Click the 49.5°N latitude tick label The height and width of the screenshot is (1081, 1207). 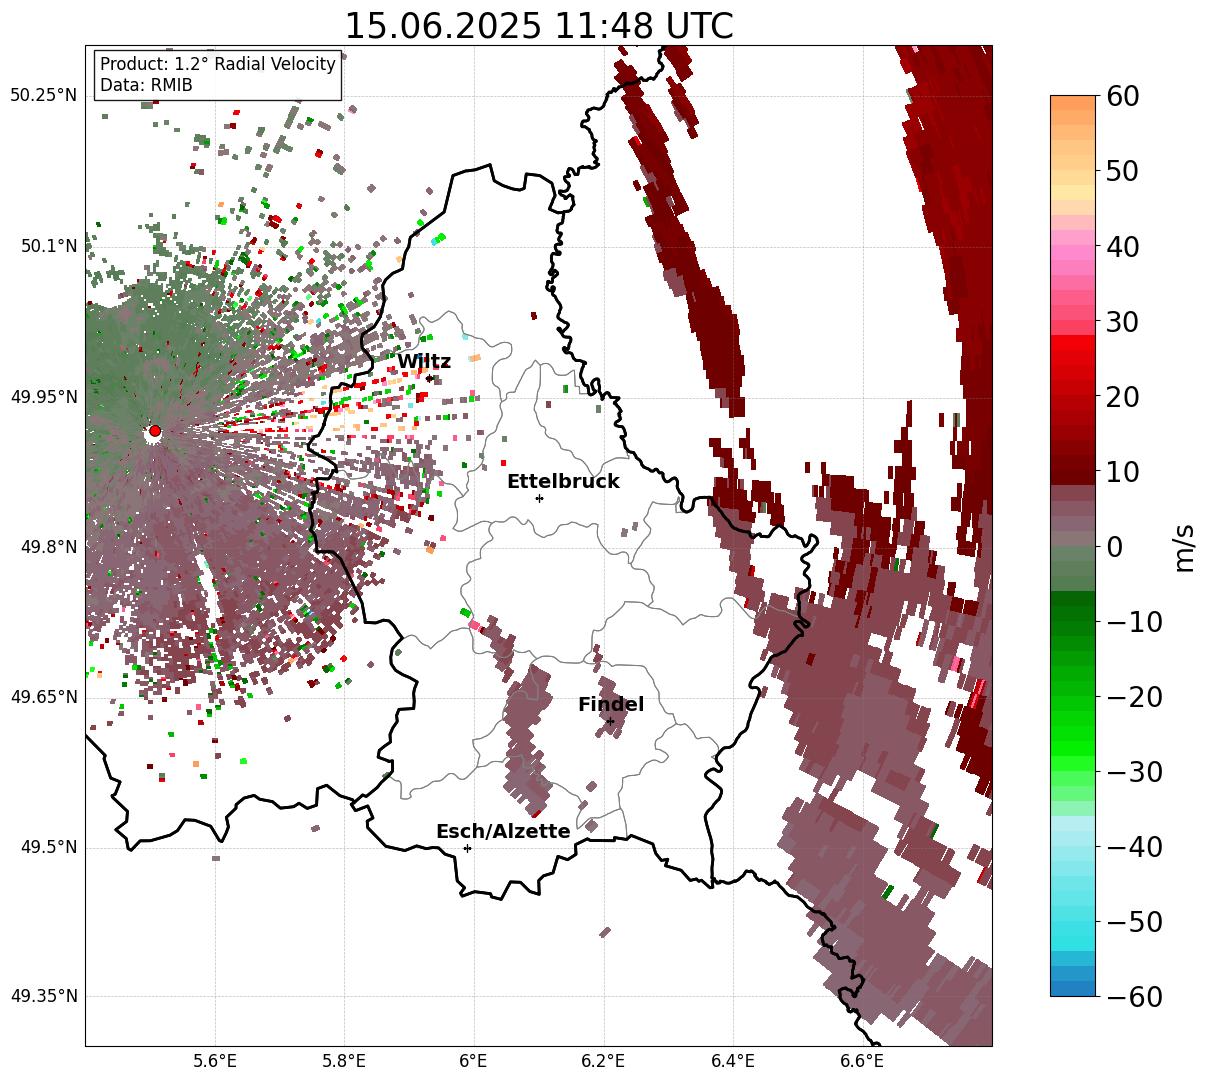[x=48, y=847]
